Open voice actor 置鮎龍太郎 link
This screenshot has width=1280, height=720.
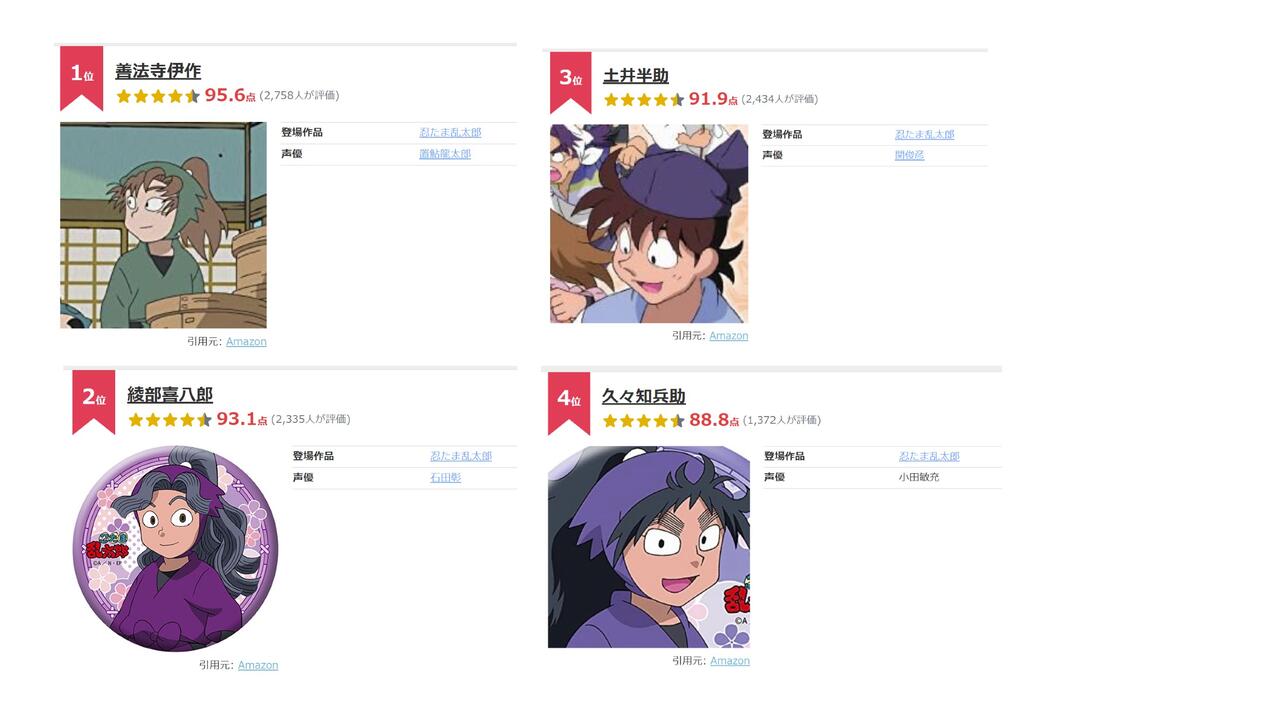pyautogui.click(x=445, y=154)
